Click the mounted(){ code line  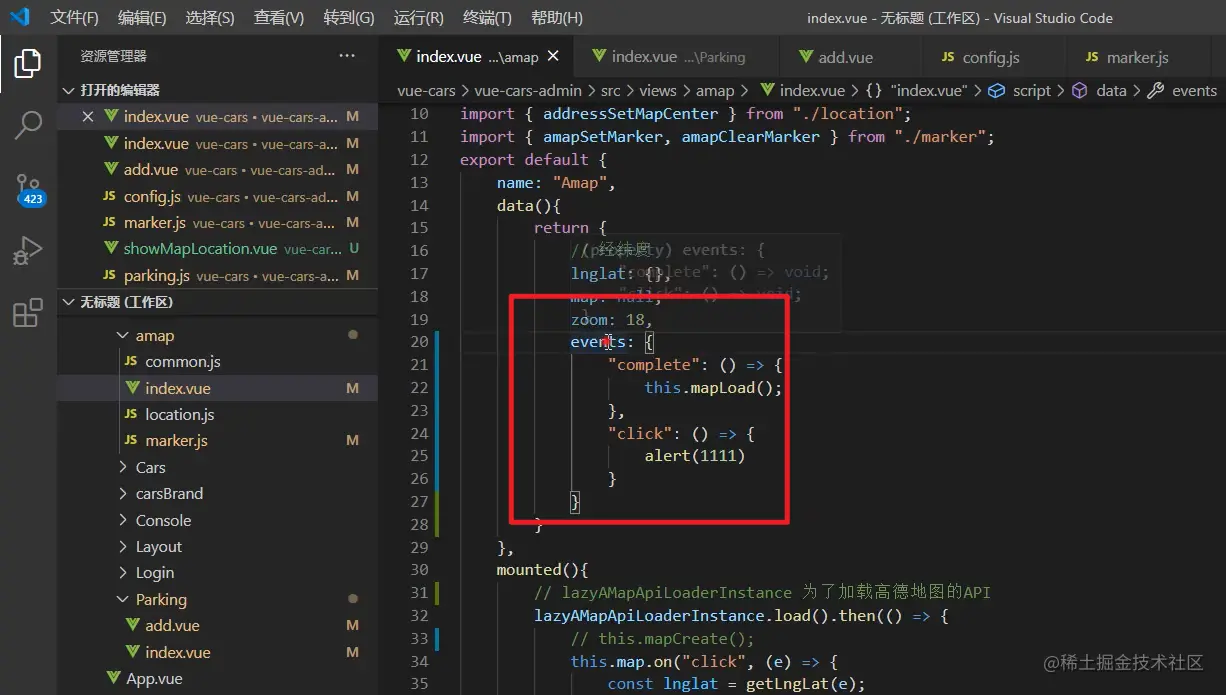[542, 570]
